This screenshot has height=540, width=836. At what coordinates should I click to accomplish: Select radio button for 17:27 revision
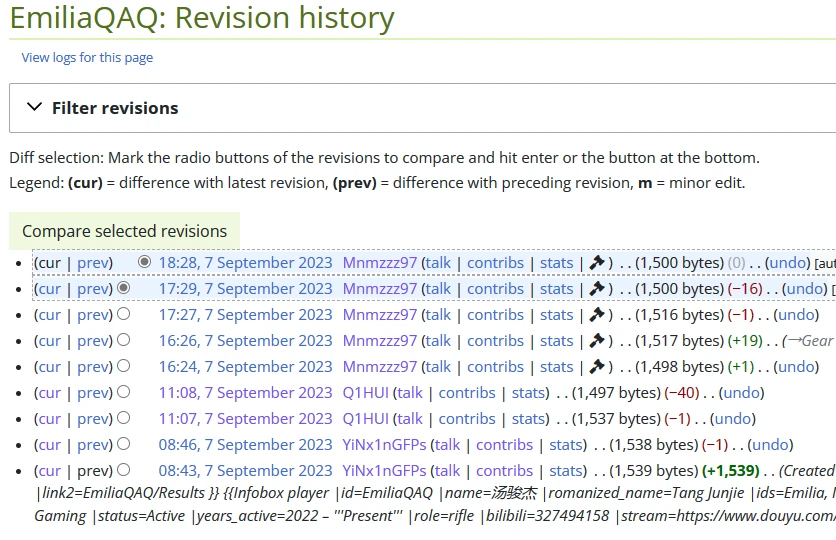tap(123, 314)
